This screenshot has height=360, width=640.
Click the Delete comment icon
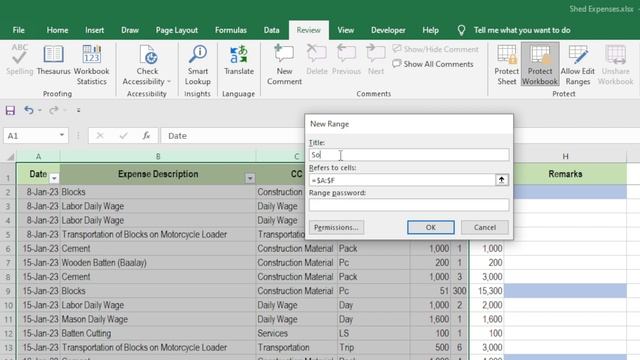(x=317, y=60)
